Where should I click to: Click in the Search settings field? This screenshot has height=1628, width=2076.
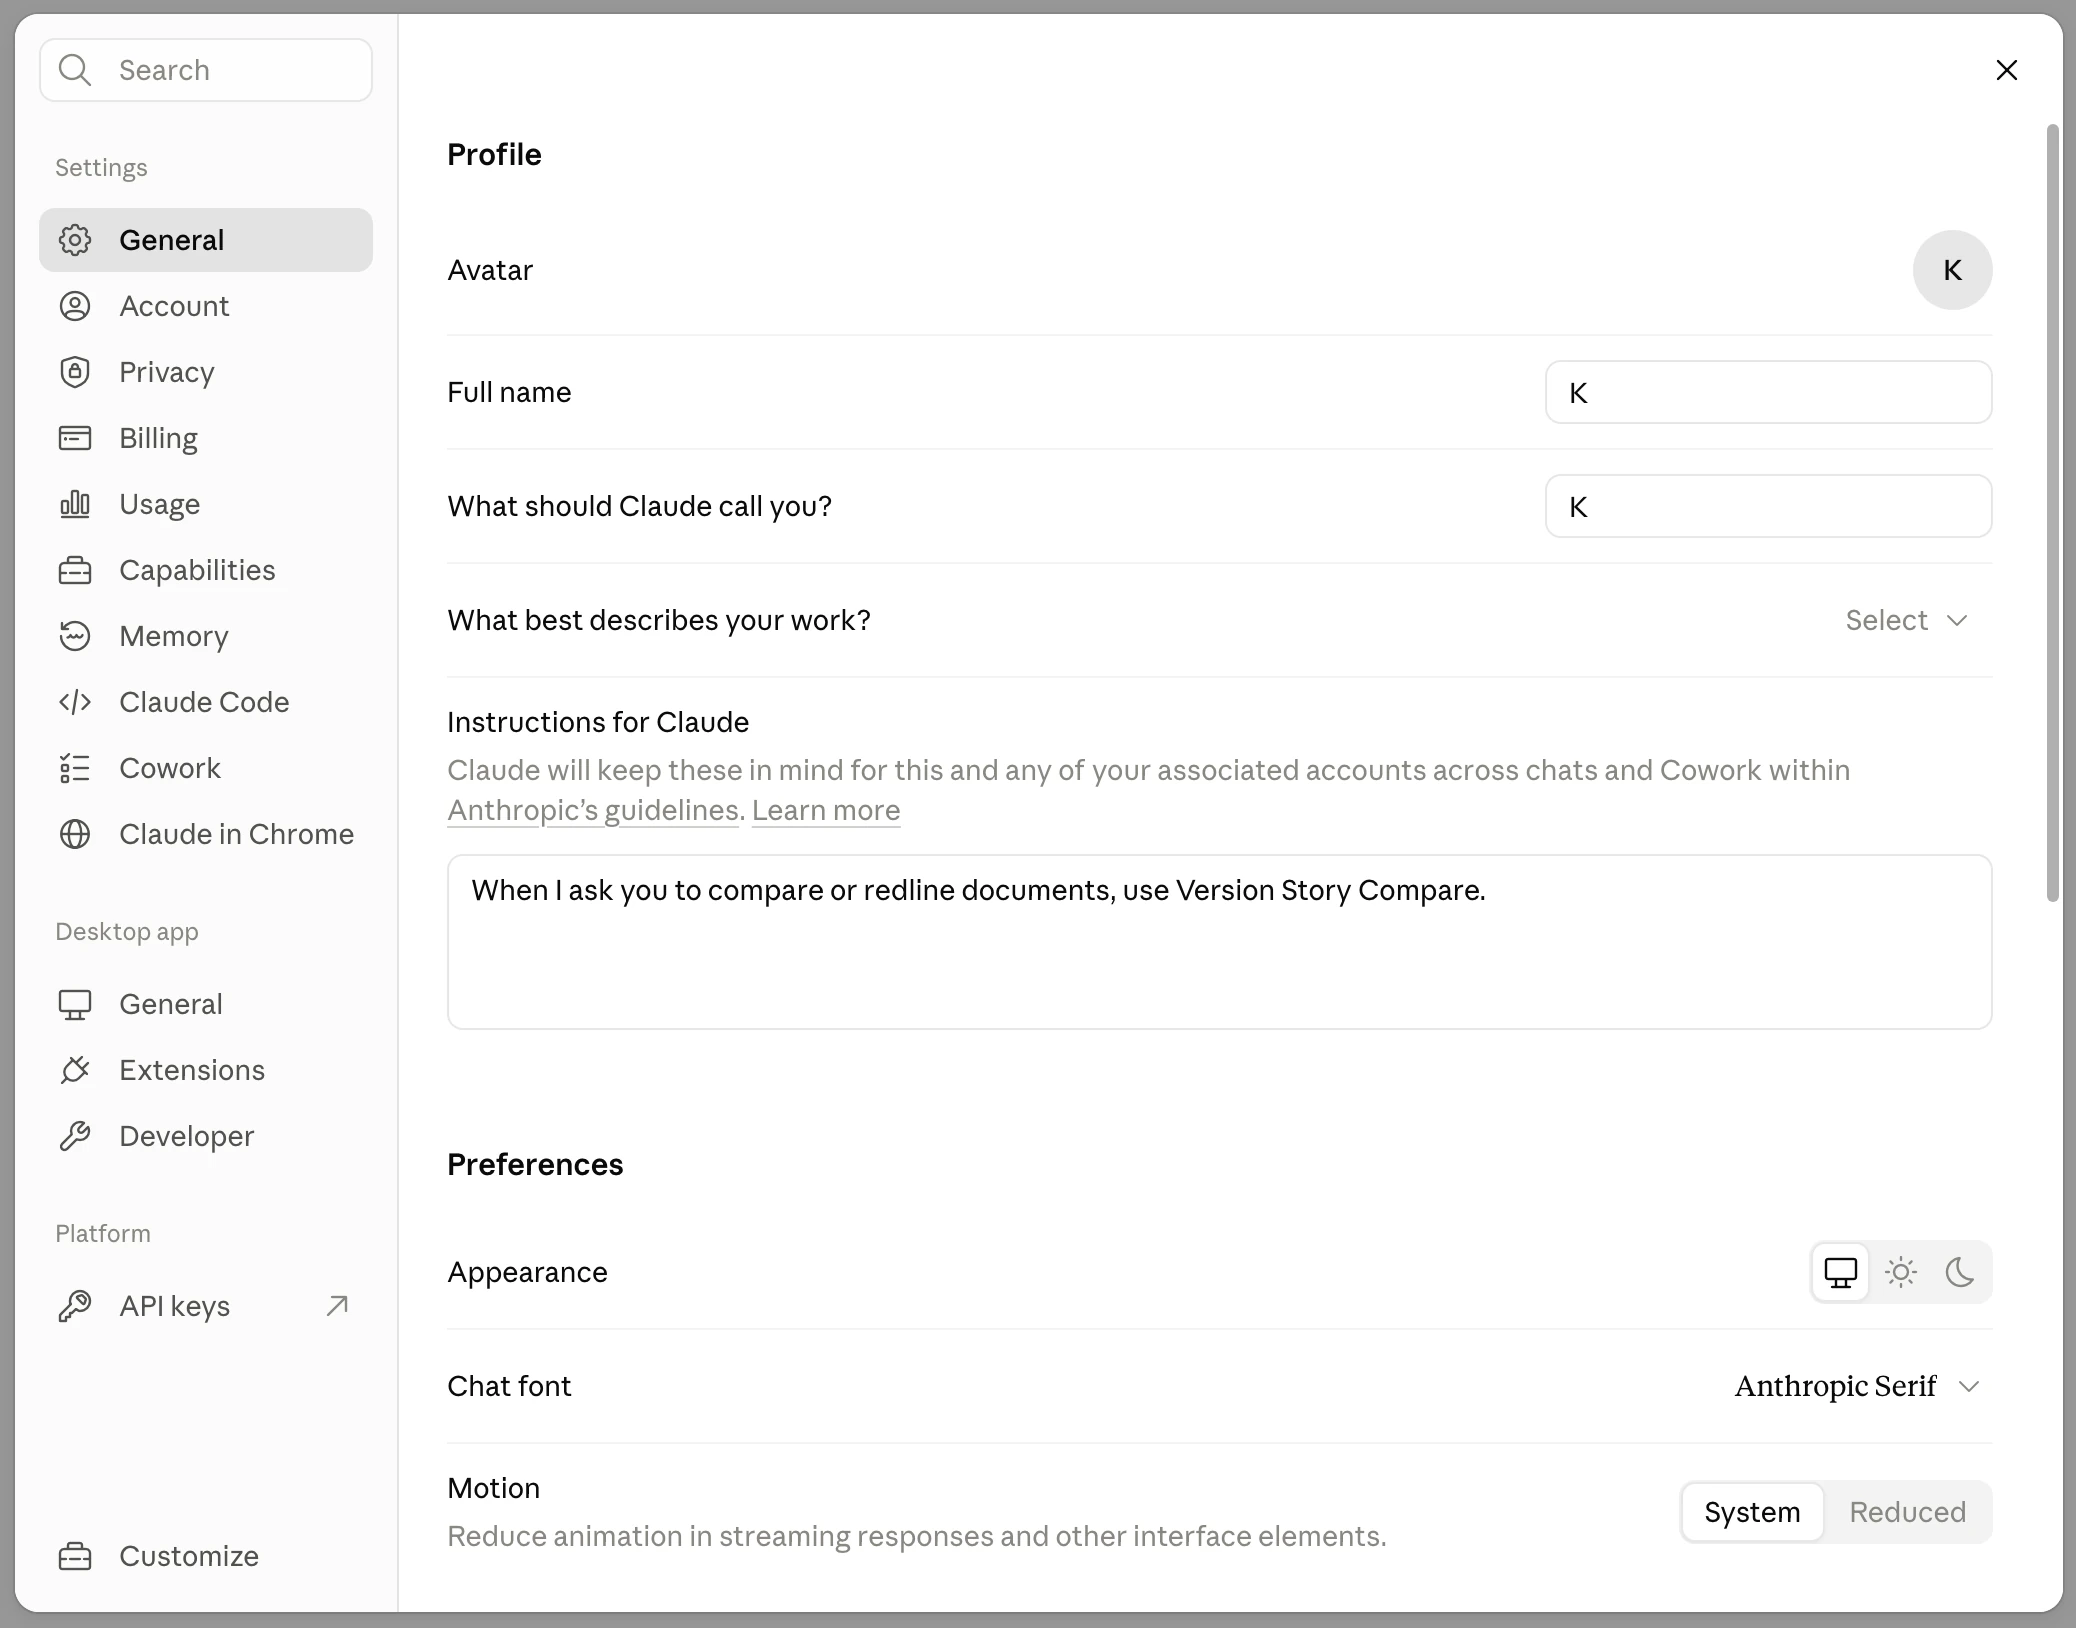(x=206, y=70)
